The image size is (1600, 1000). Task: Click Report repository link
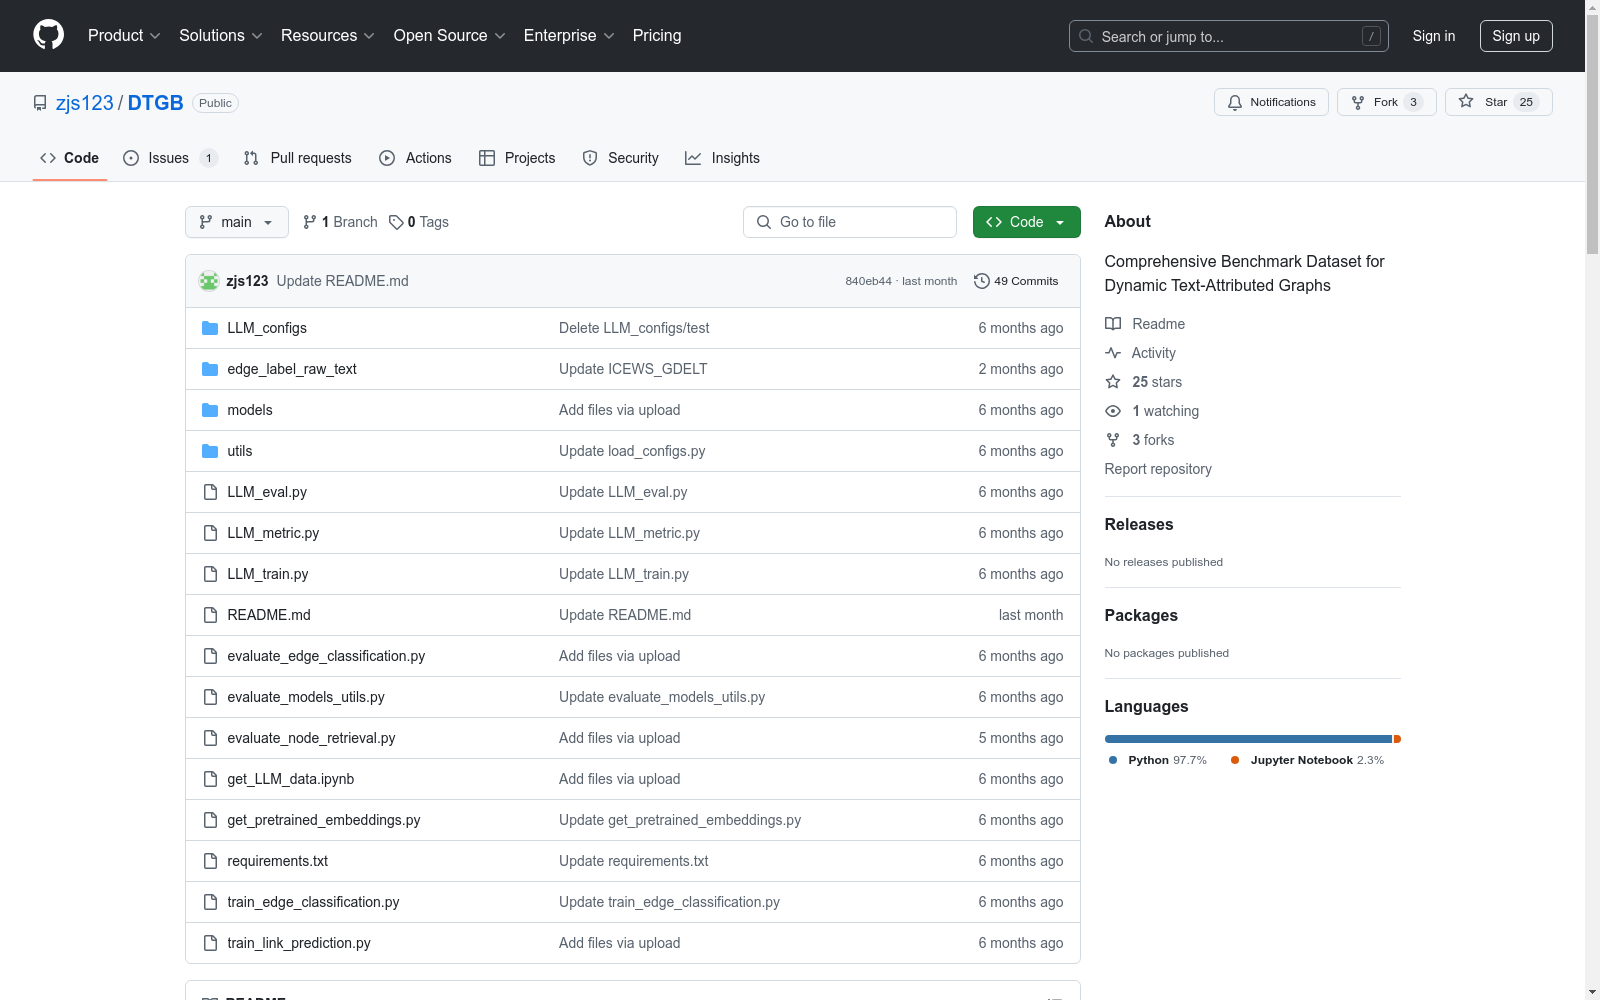pyautogui.click(x=1158, y=469)
